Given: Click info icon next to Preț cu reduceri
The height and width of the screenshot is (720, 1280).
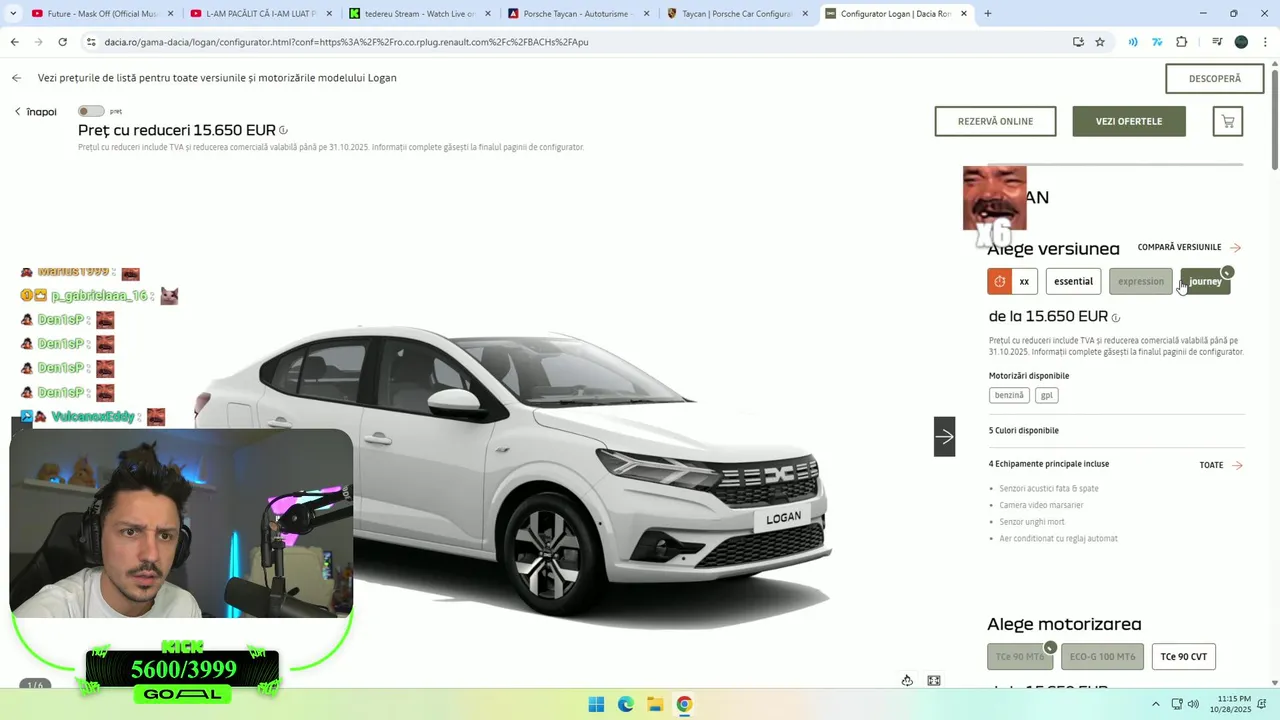Looking at the screenshot, I should (x=284, y=130).
